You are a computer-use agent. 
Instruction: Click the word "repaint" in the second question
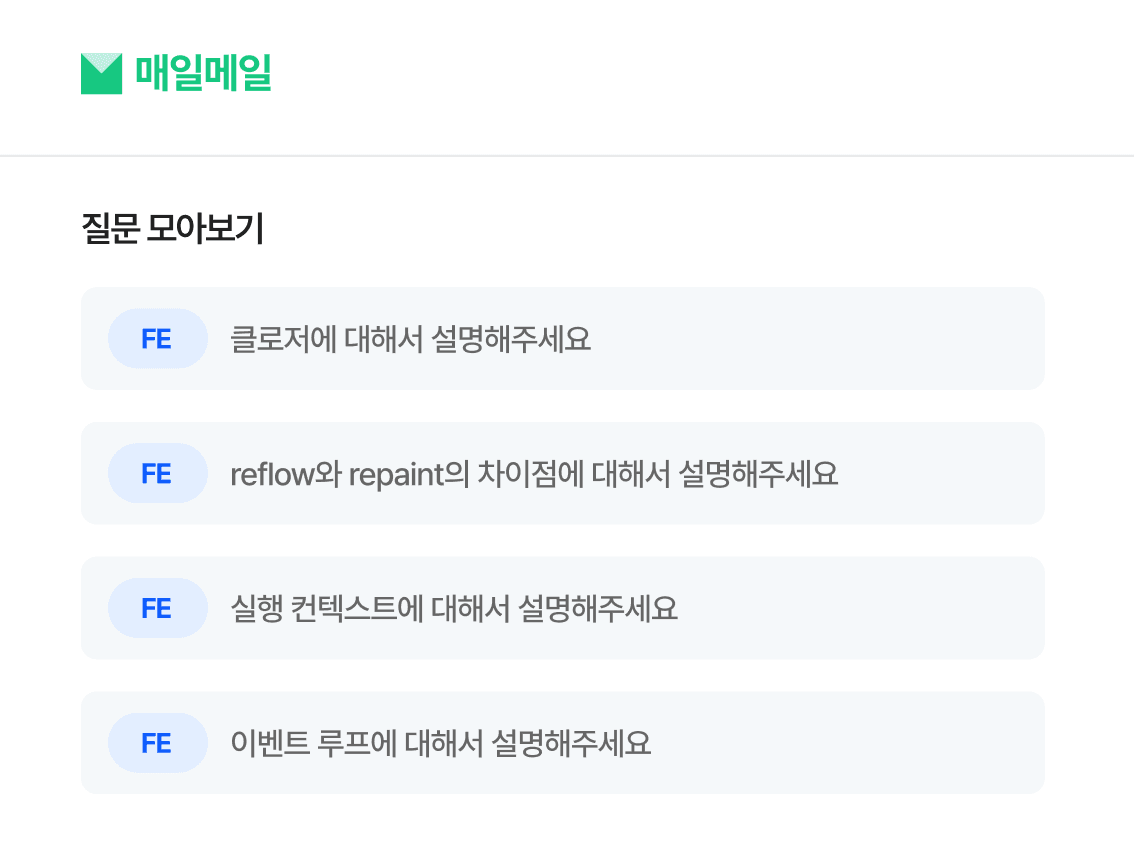click(x=395, y=474)
